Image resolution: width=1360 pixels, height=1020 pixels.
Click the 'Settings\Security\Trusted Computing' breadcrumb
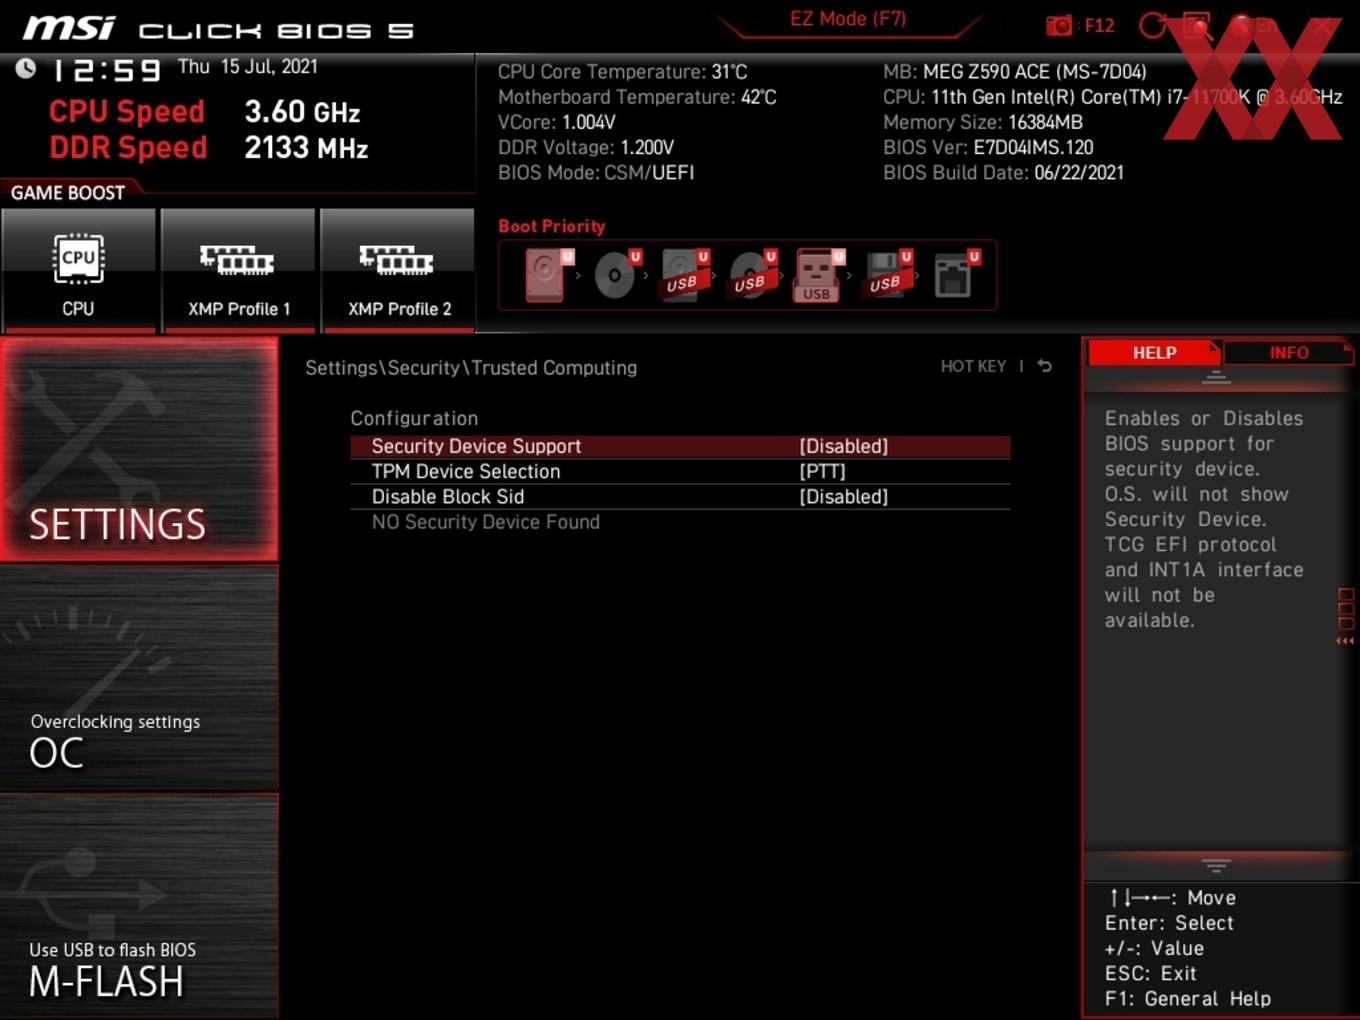pos(471,367)
